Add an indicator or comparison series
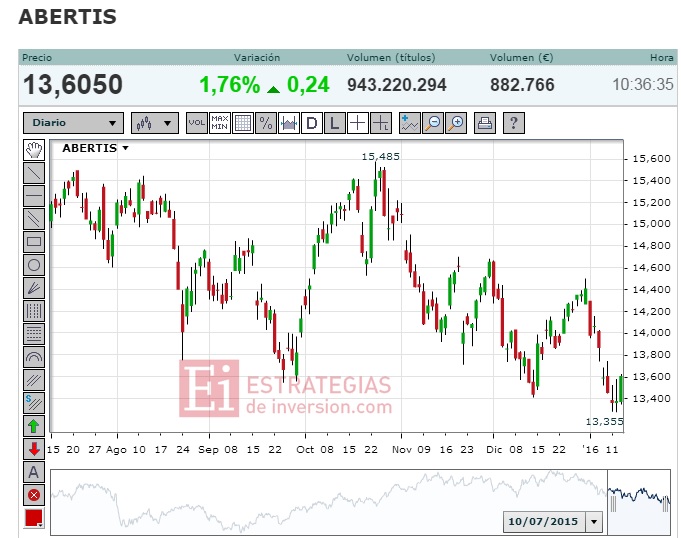 pyautogui.click(x=410, y=123)
